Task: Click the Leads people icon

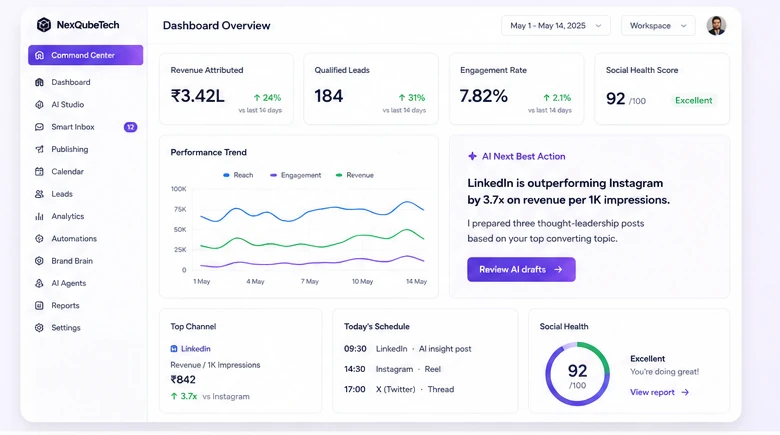Action: tap(39, 194)
